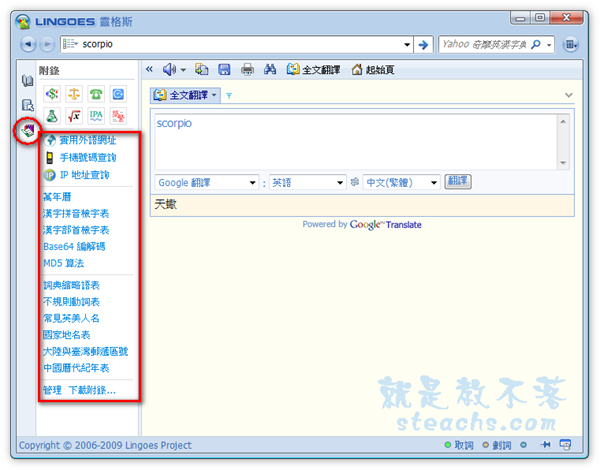Toggle the 劃詞 status bar option

click(x=497, y=445)
